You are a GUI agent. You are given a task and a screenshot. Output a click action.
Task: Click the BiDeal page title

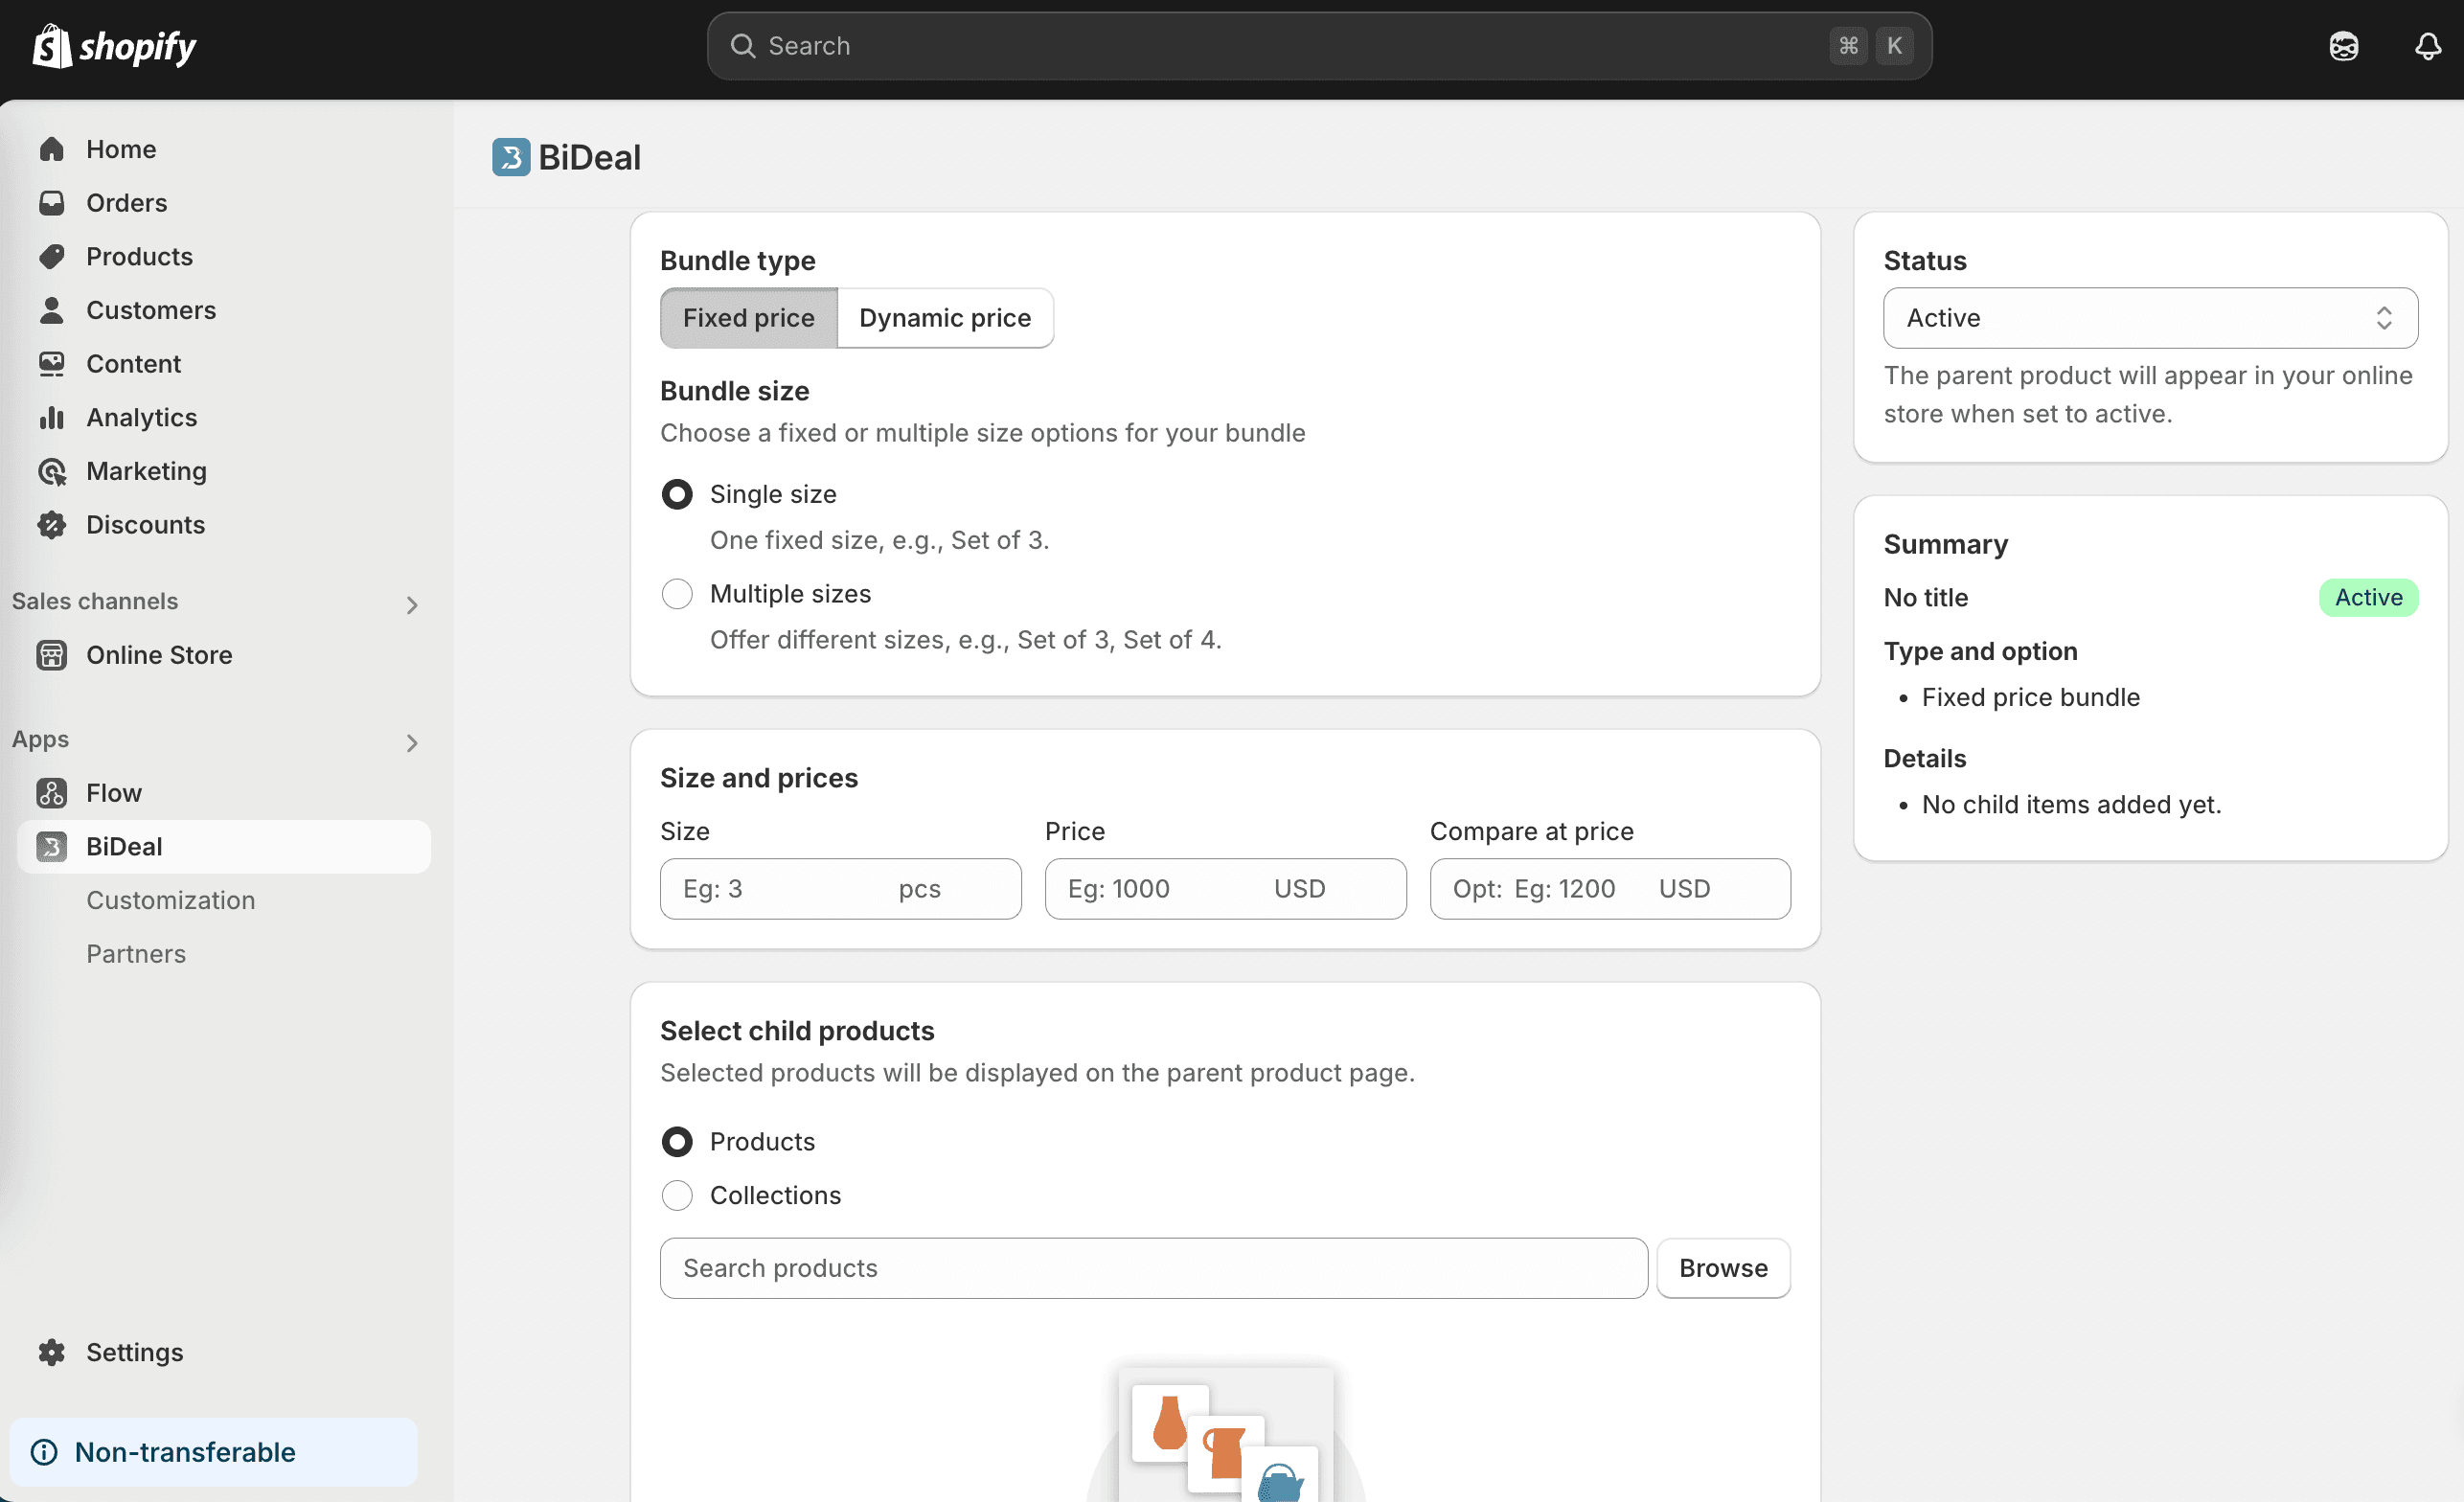pos(589,157)
